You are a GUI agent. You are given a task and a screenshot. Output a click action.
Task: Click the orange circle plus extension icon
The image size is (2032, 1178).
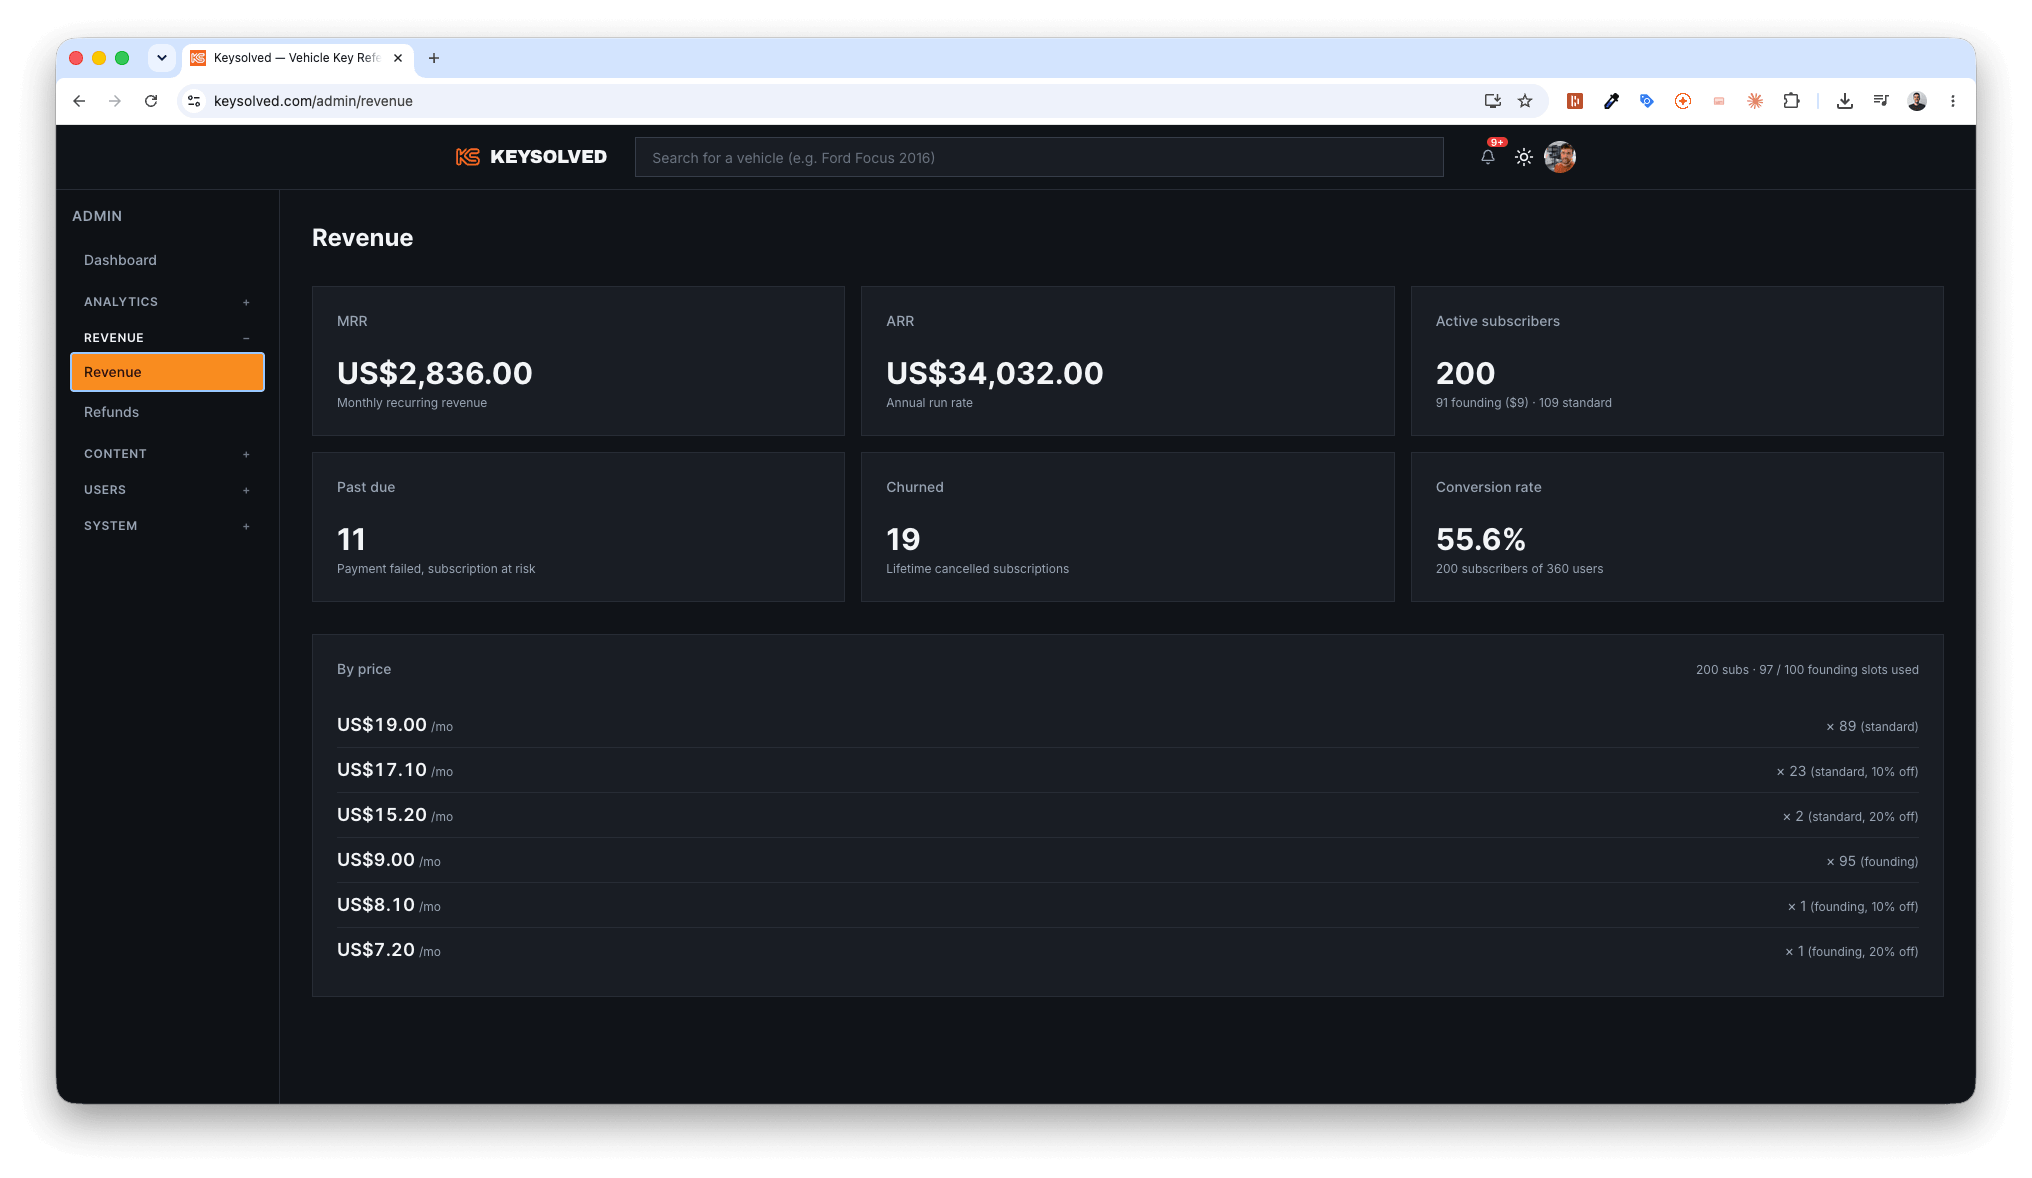pyautogui.click(x=1683, y=101)
